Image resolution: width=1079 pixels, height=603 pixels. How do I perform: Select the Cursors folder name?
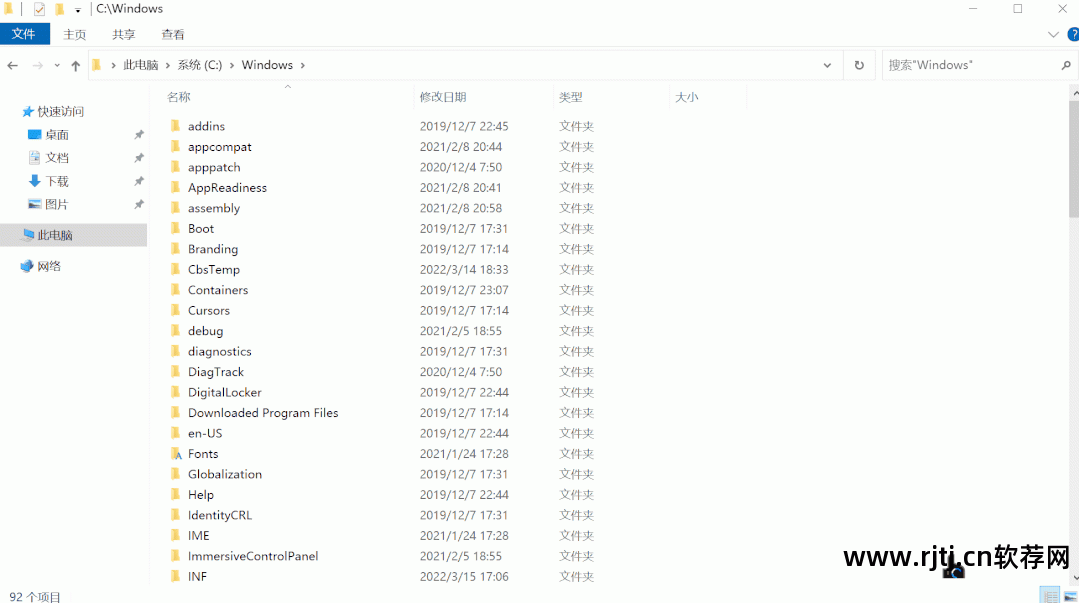[209, 310]
